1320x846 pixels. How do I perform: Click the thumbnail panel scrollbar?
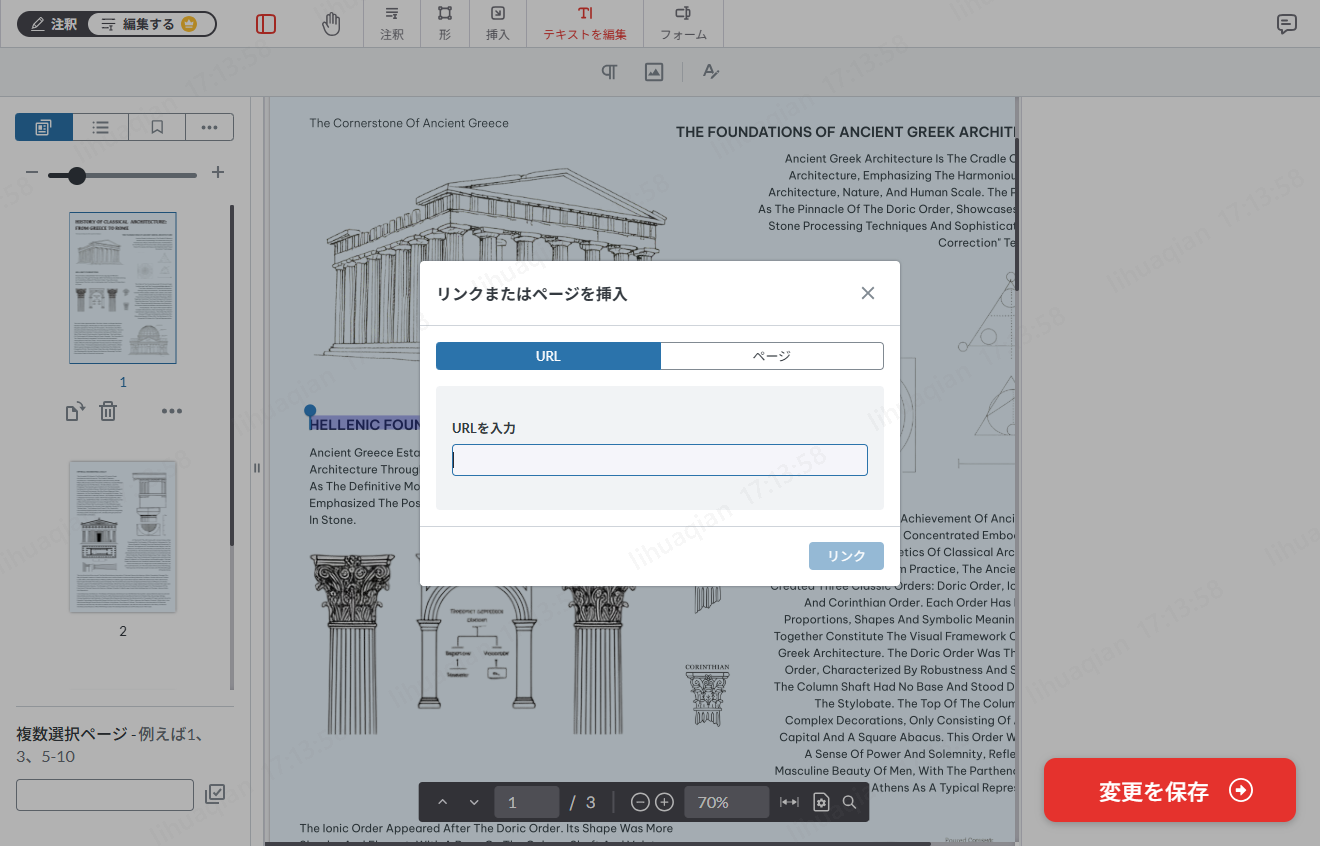(x=232, y=375)
